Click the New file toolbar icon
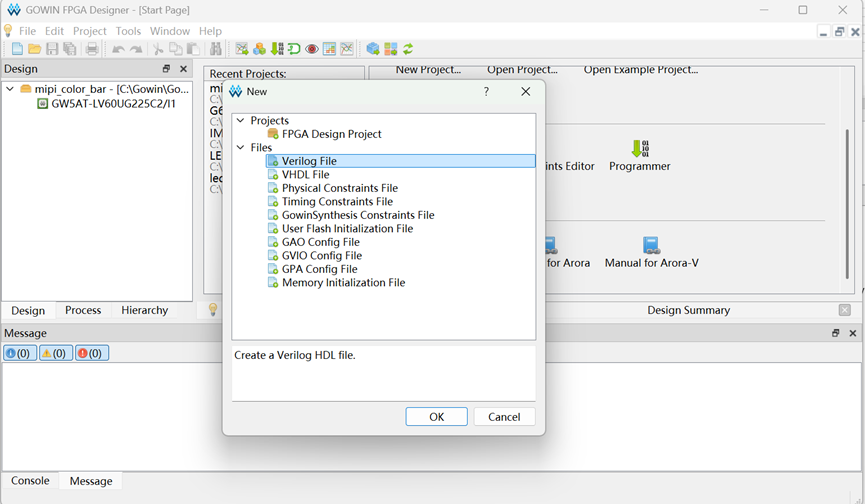Viewport: 865px width, 504px height. [17, 49]
